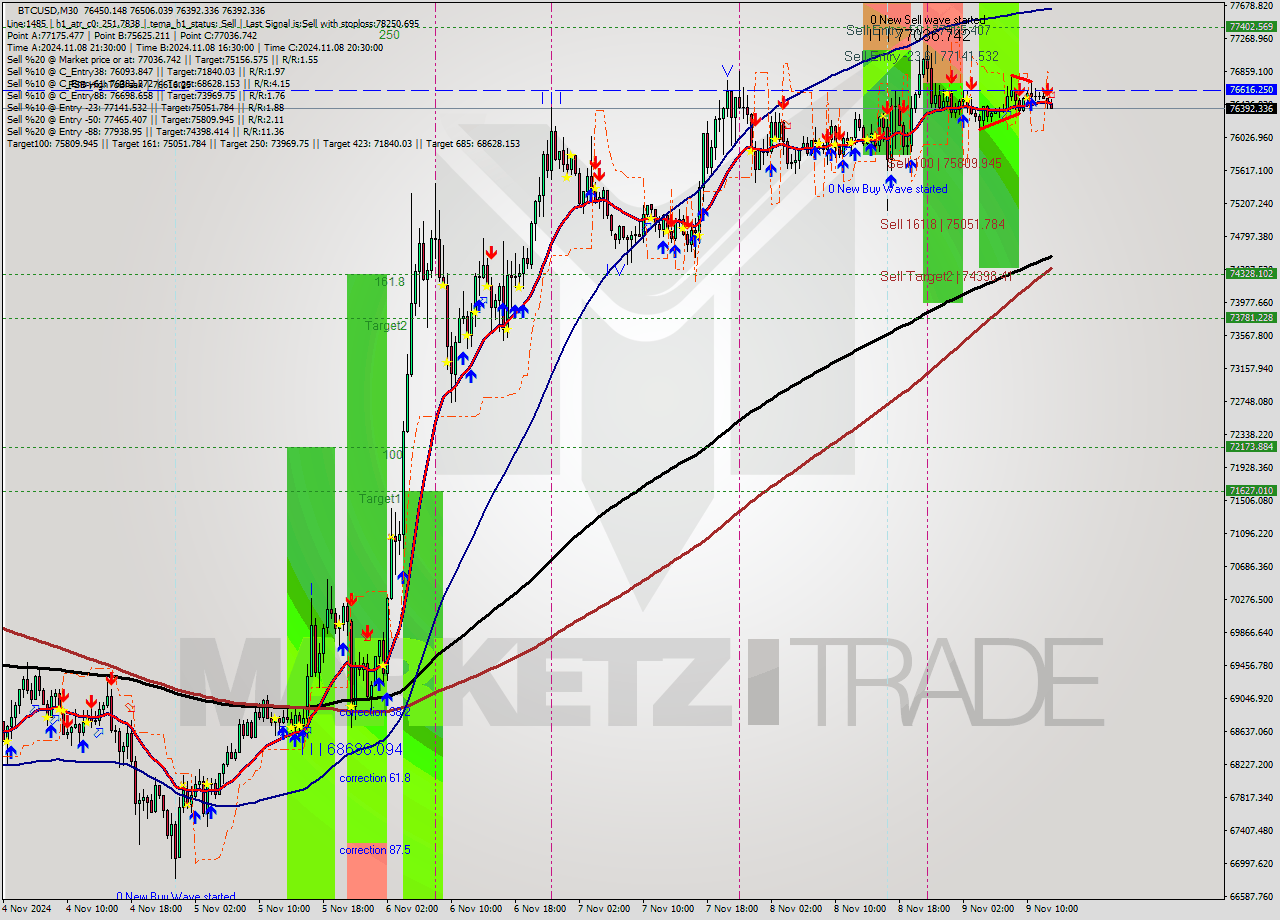Image resolution: width=1280 pixels, height=920 pixels.
Task: Select the 'Line:1485' indicator status line
Action: 213,23
